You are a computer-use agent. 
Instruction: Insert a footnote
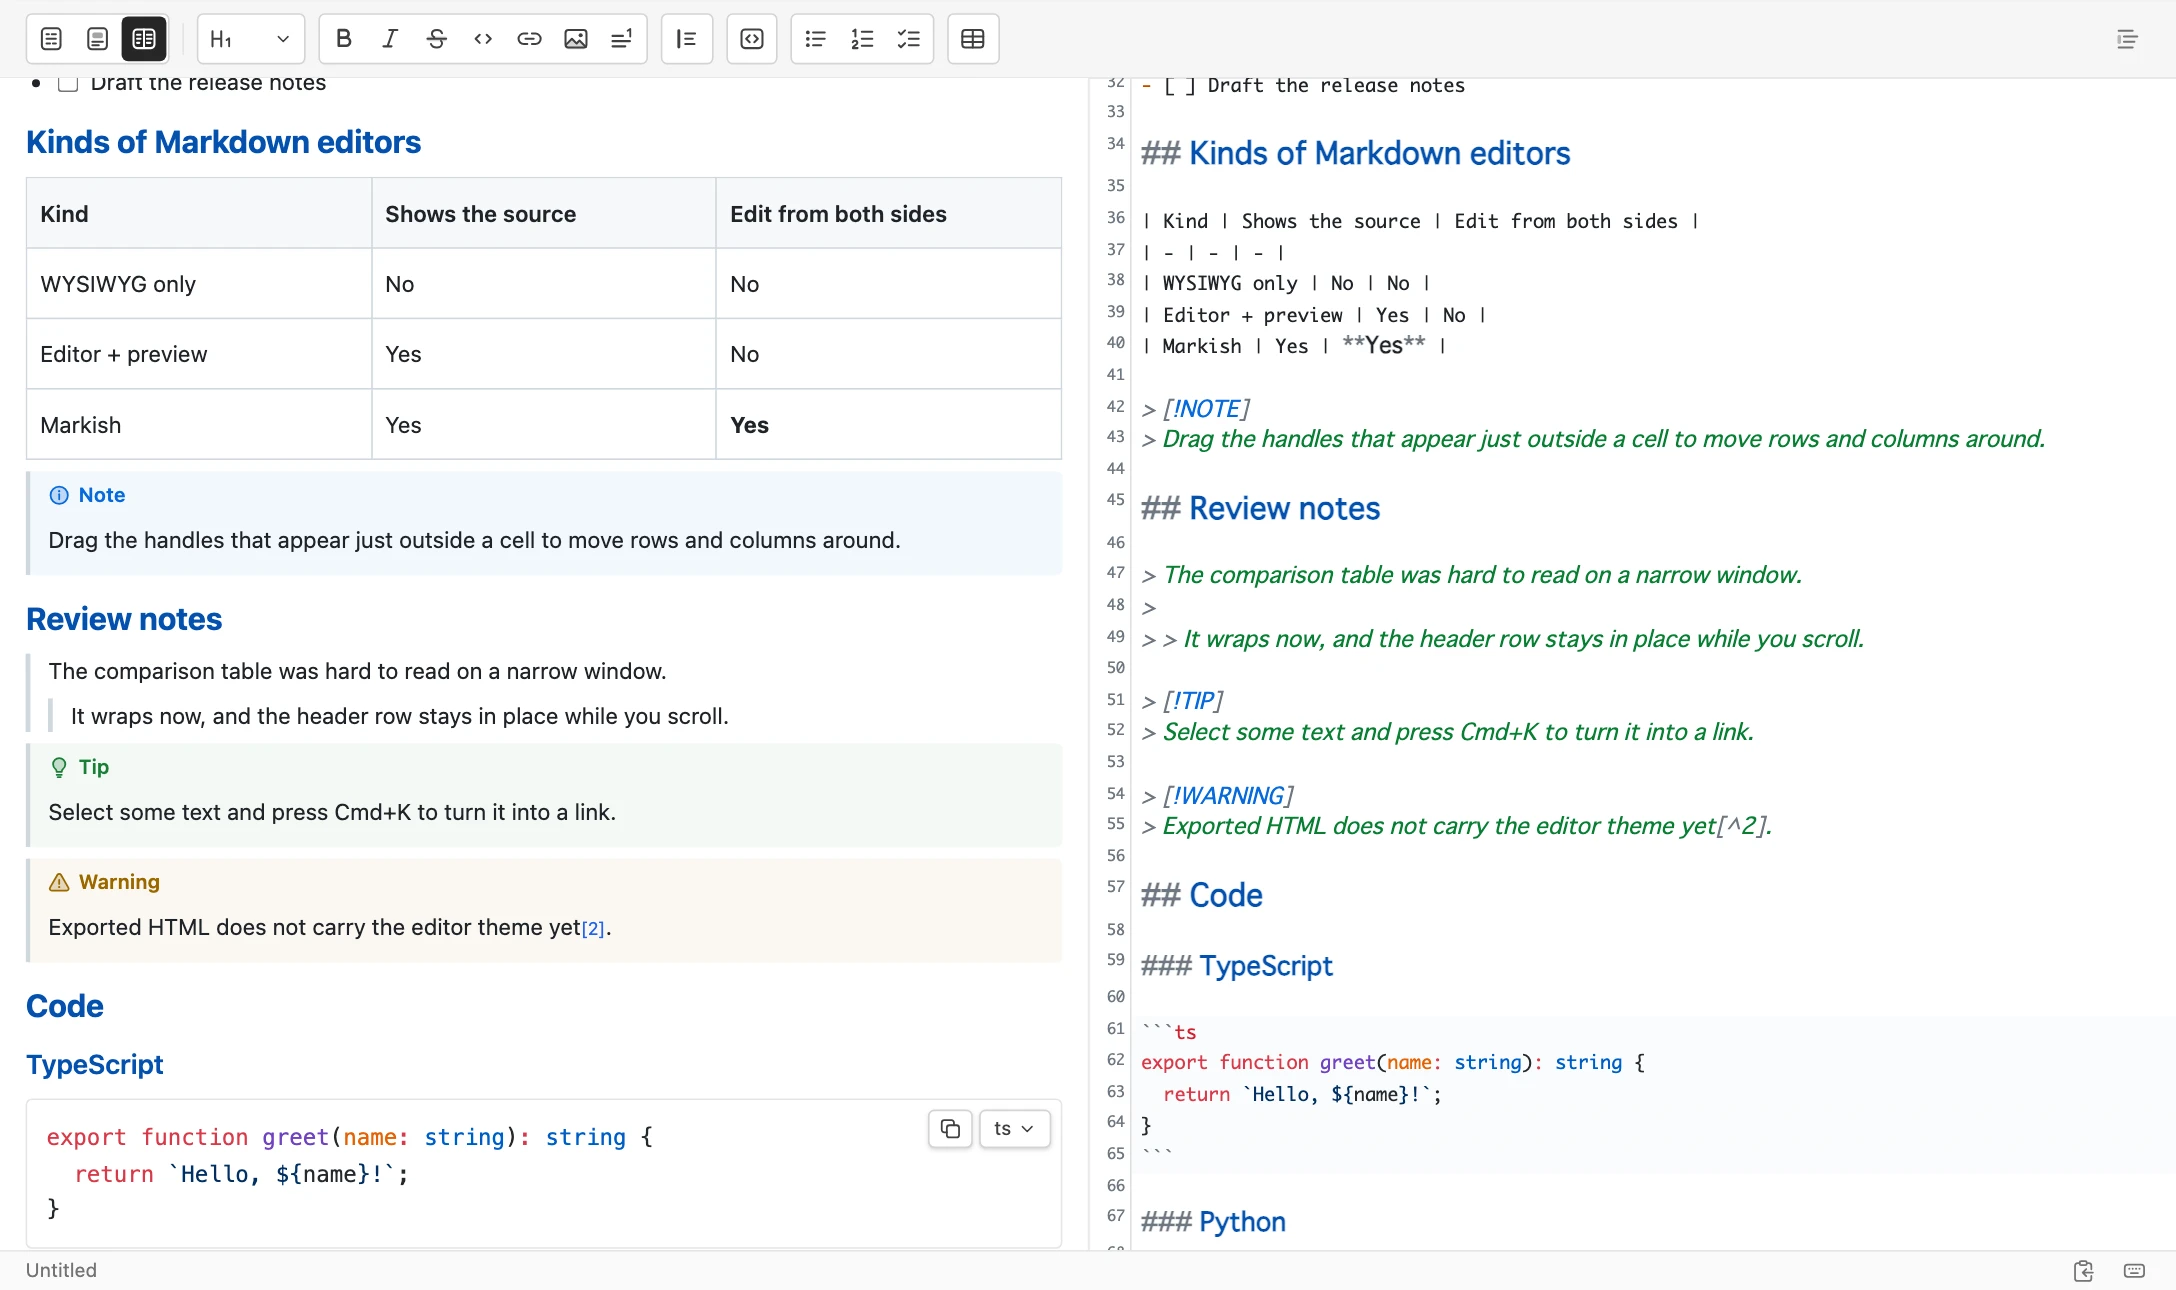coord(622,39)
